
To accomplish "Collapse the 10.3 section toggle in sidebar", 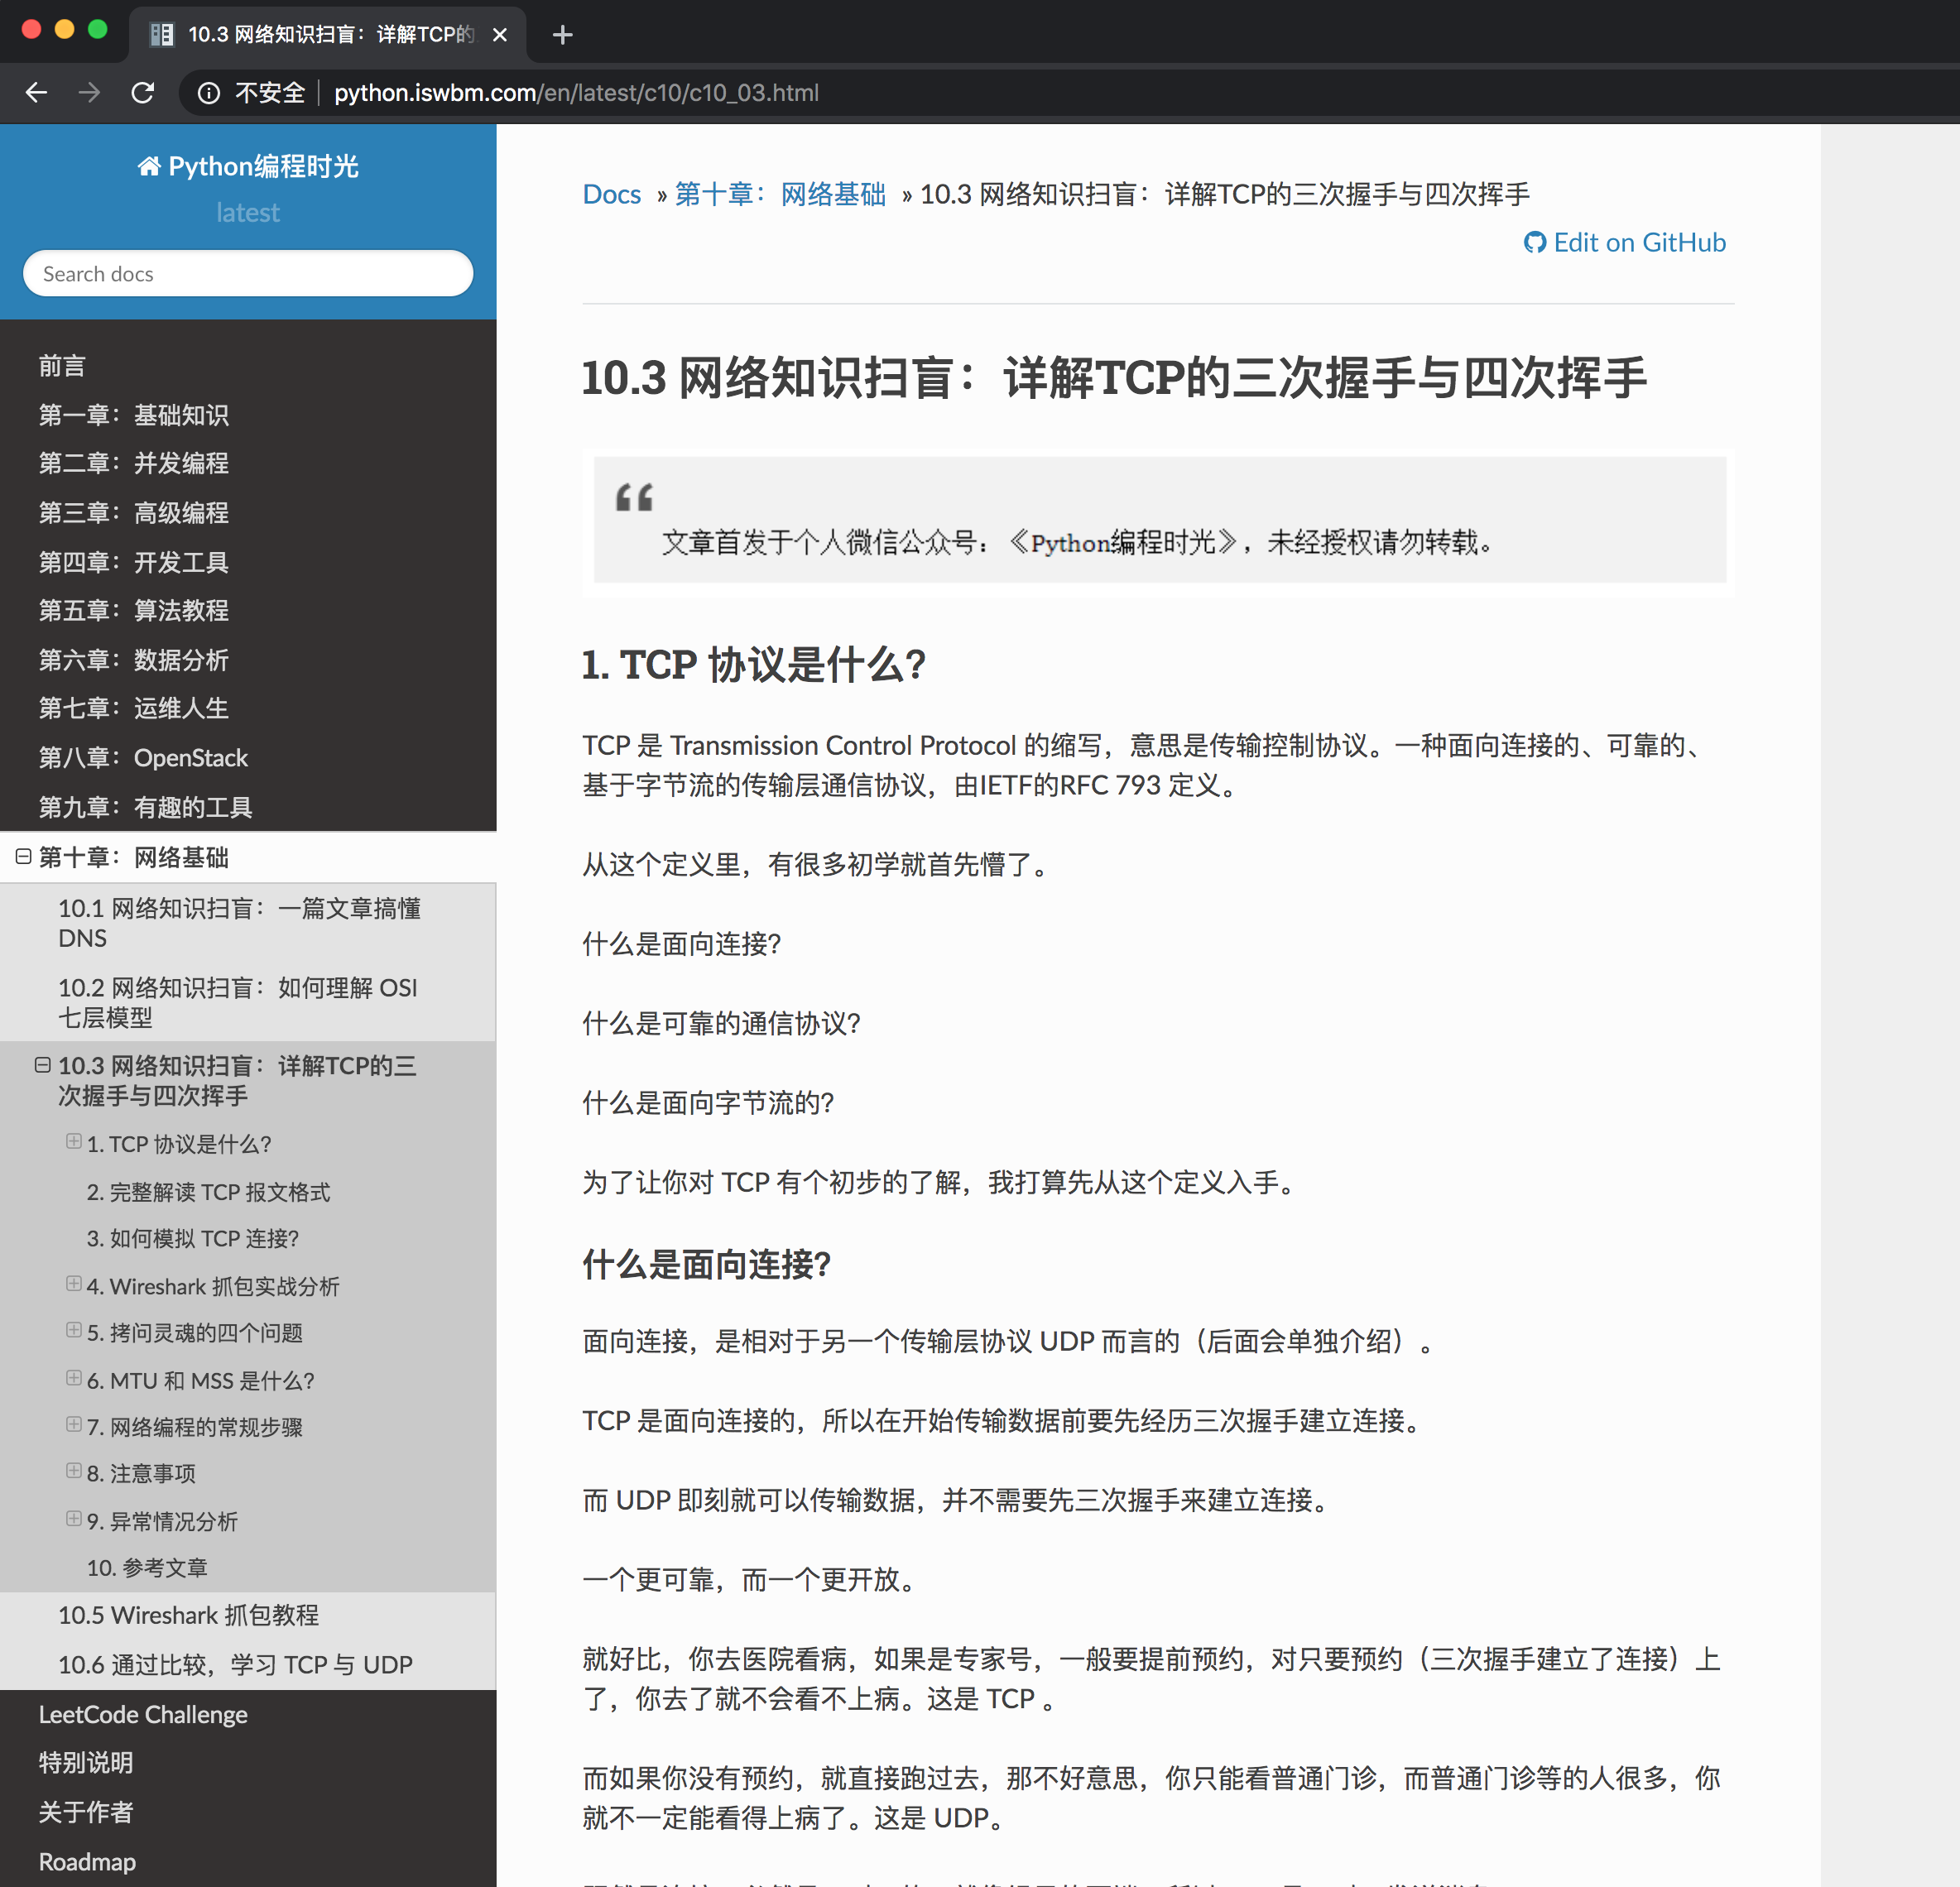I will click(x=43, y=1065).
